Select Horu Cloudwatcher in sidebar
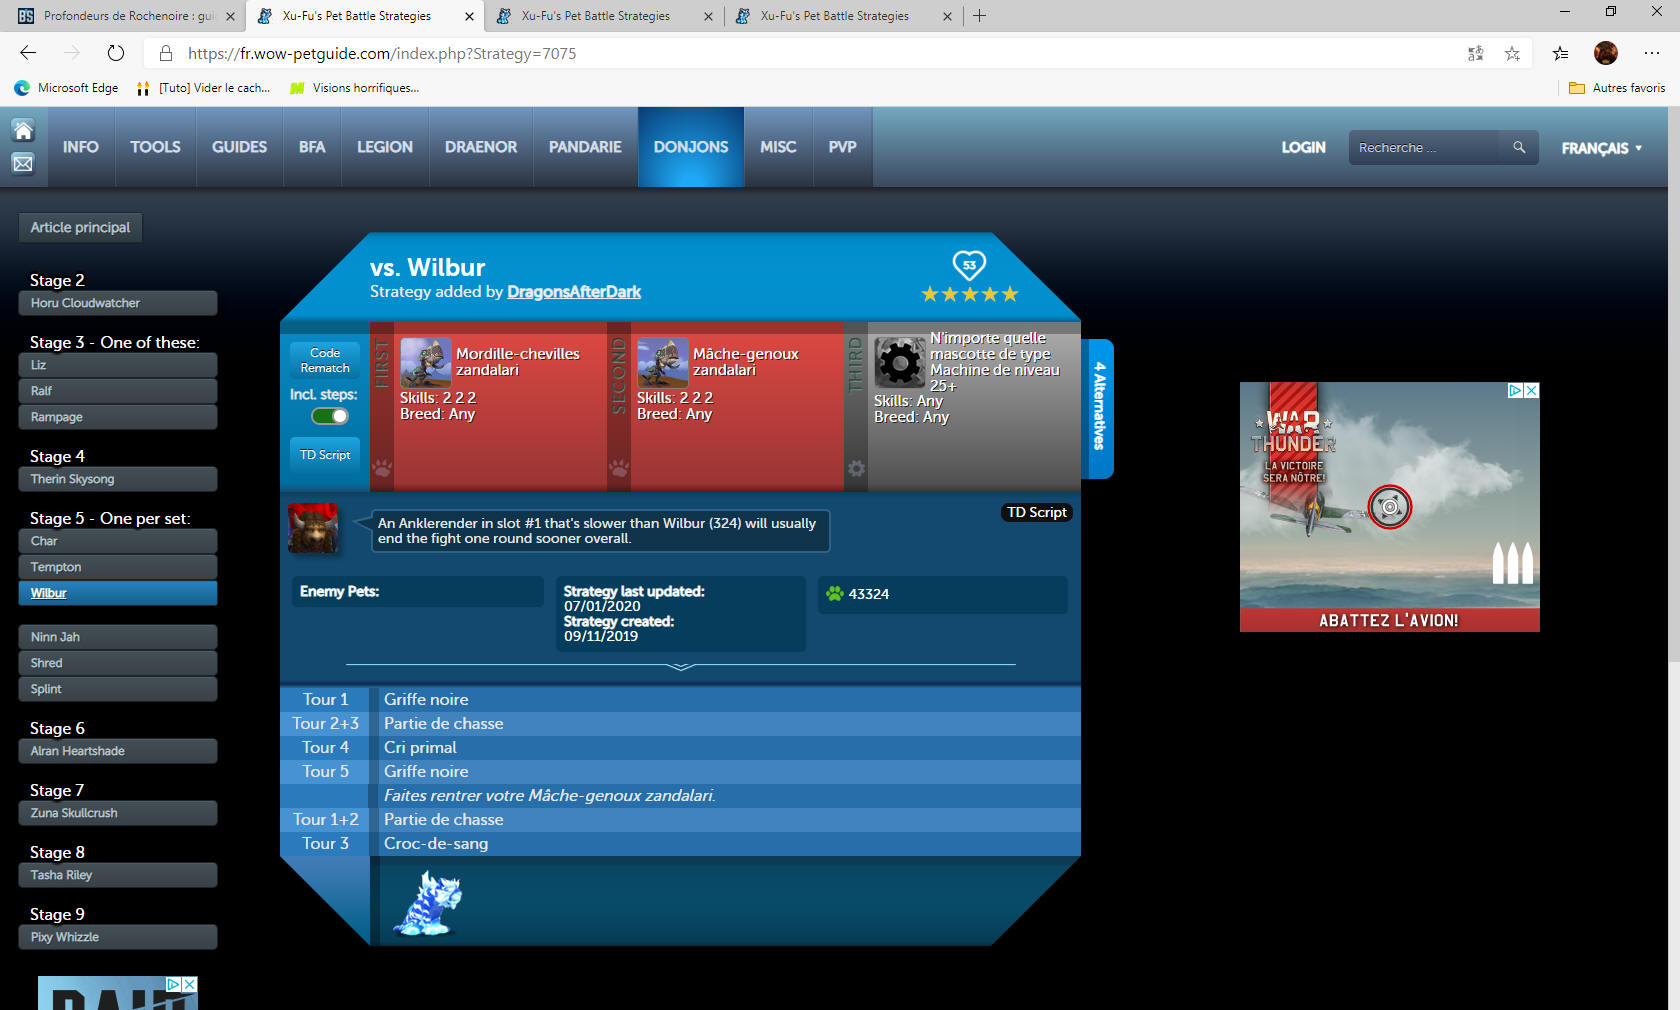 point(118,303)
